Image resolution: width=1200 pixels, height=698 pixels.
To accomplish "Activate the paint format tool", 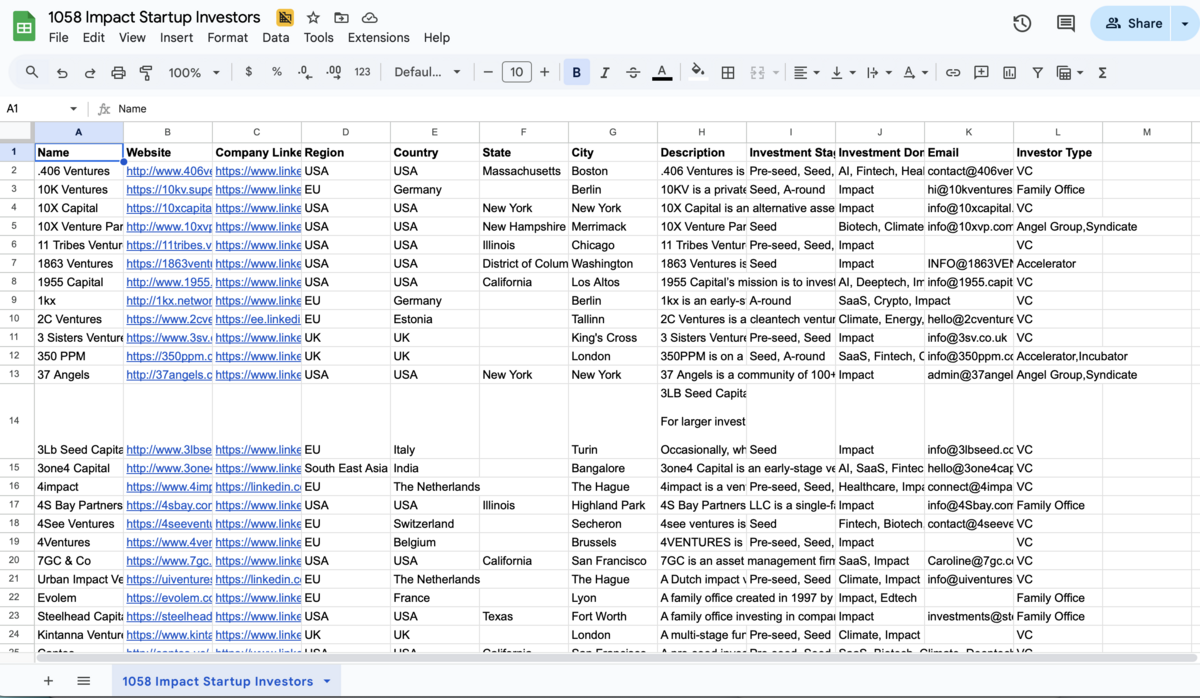I will click(x=145, y=72).
